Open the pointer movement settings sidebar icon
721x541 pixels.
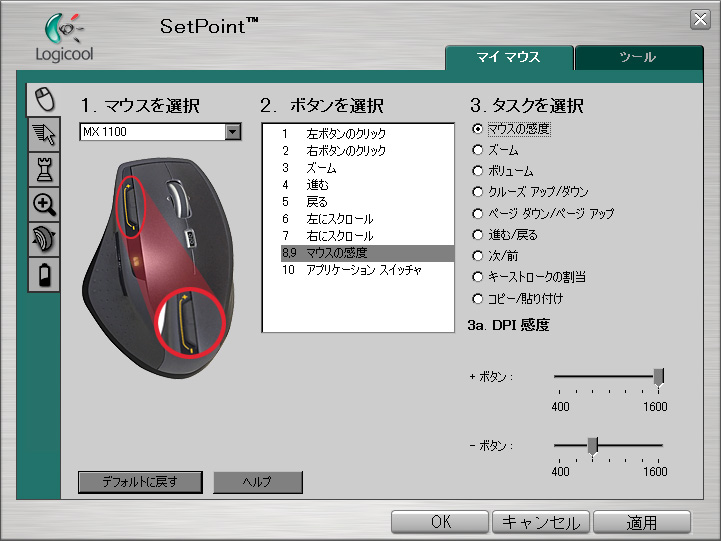(44, 134)
